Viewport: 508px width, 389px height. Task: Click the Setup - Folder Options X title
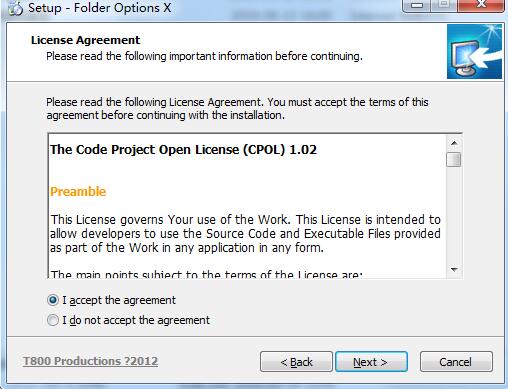click(99, 8)
